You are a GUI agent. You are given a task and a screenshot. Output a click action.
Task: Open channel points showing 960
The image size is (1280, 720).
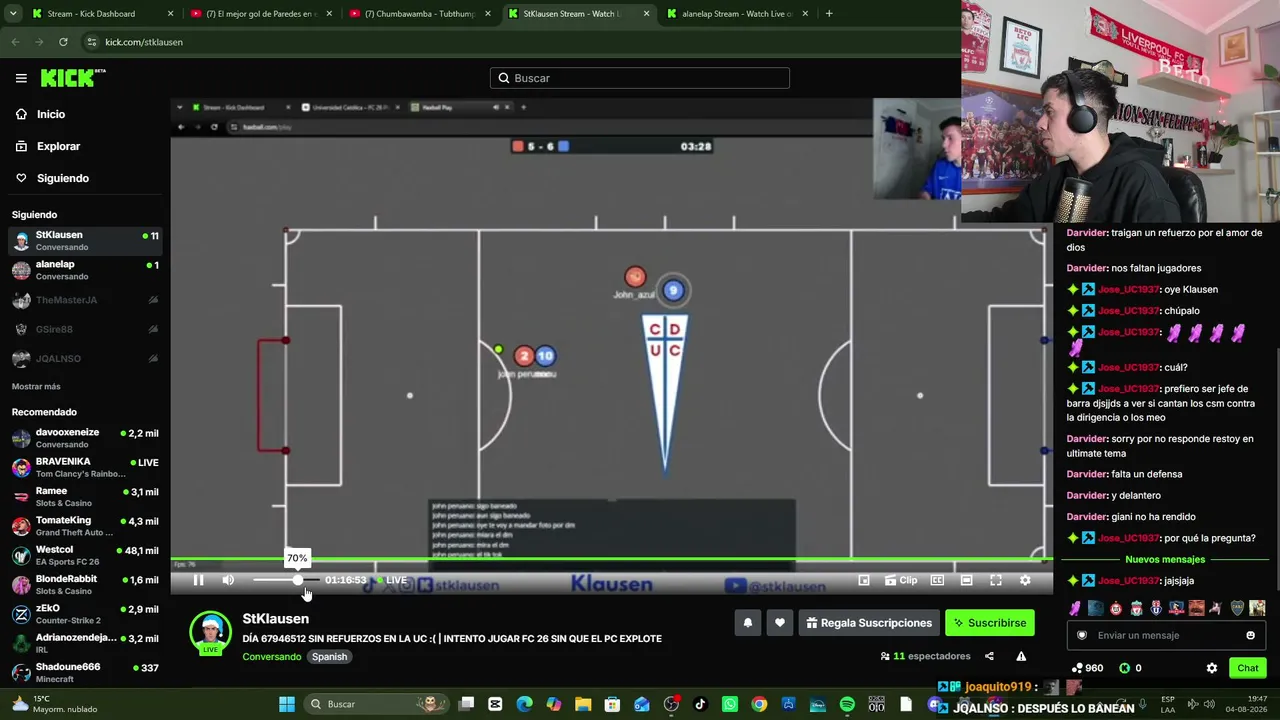click(1087, 668)
